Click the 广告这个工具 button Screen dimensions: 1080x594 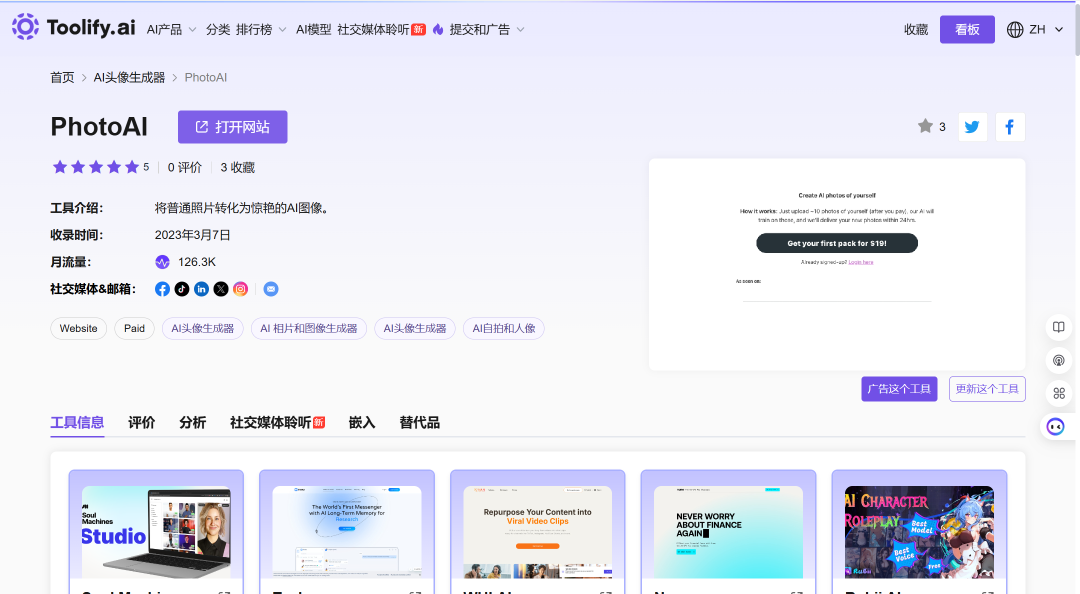coord(899,389)
